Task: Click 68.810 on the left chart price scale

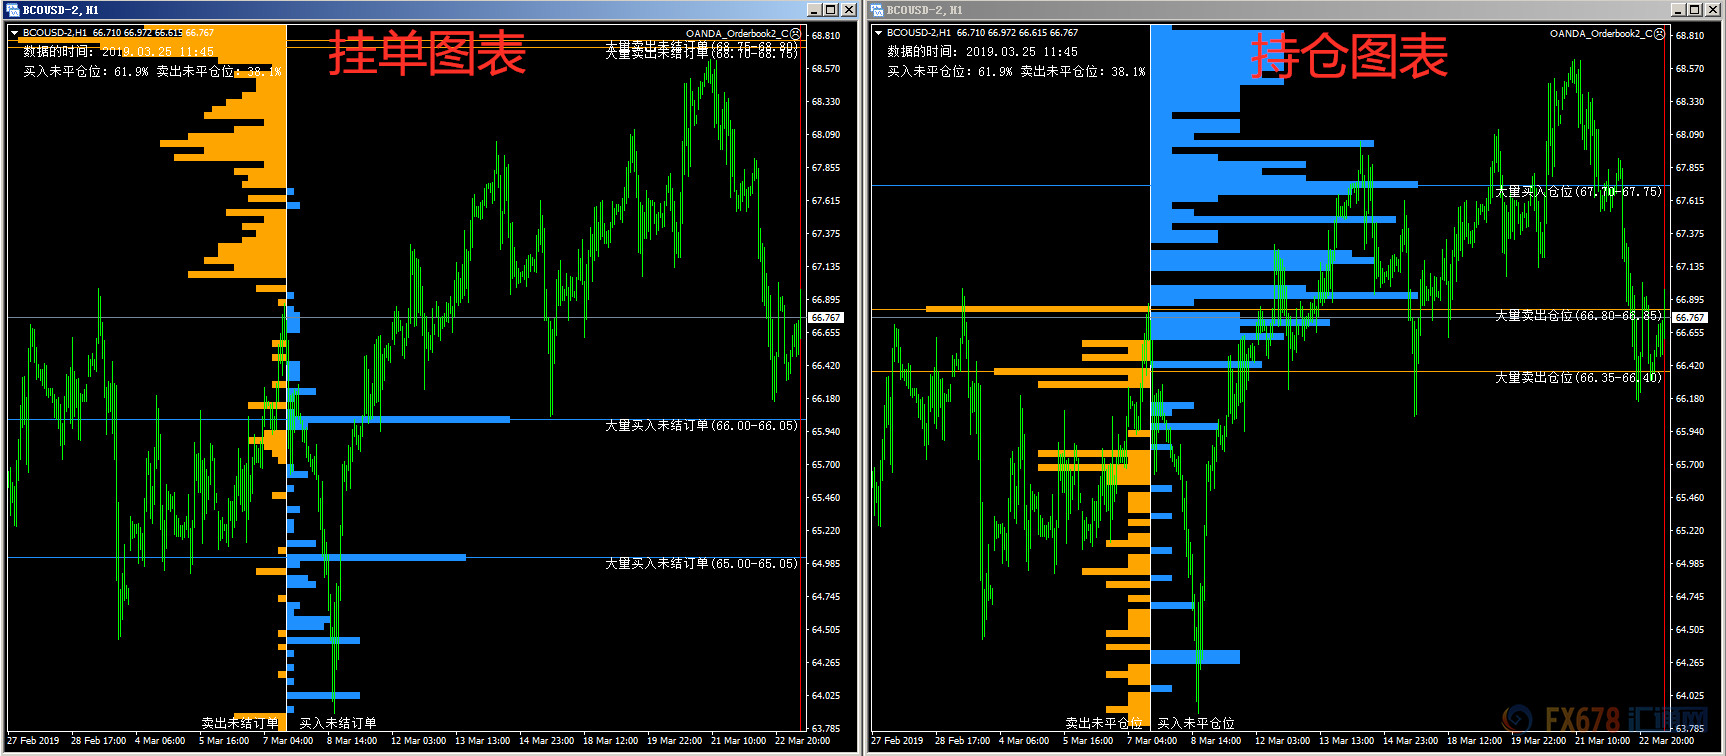Action: coord(826,36)
